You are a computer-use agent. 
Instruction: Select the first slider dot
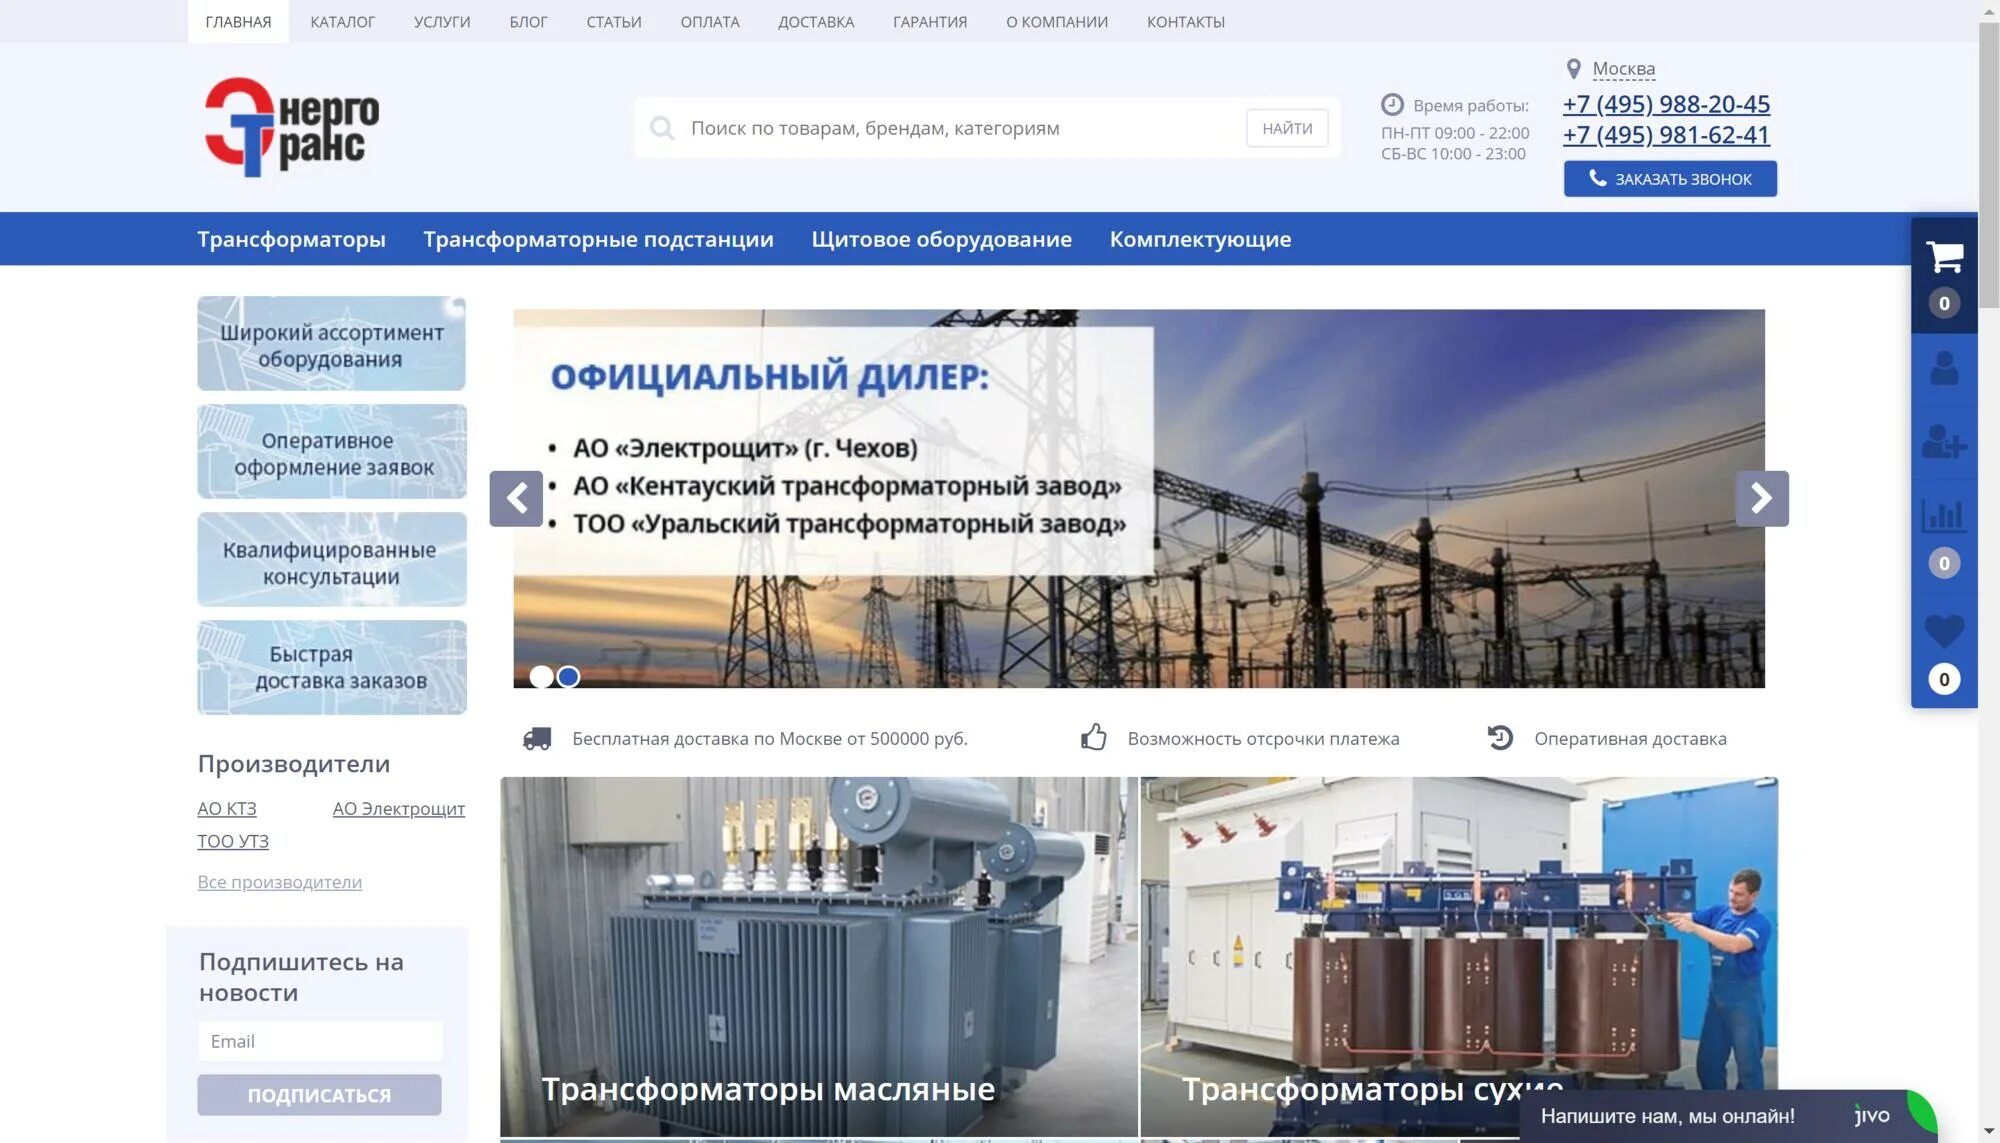(x=541, y=677)
